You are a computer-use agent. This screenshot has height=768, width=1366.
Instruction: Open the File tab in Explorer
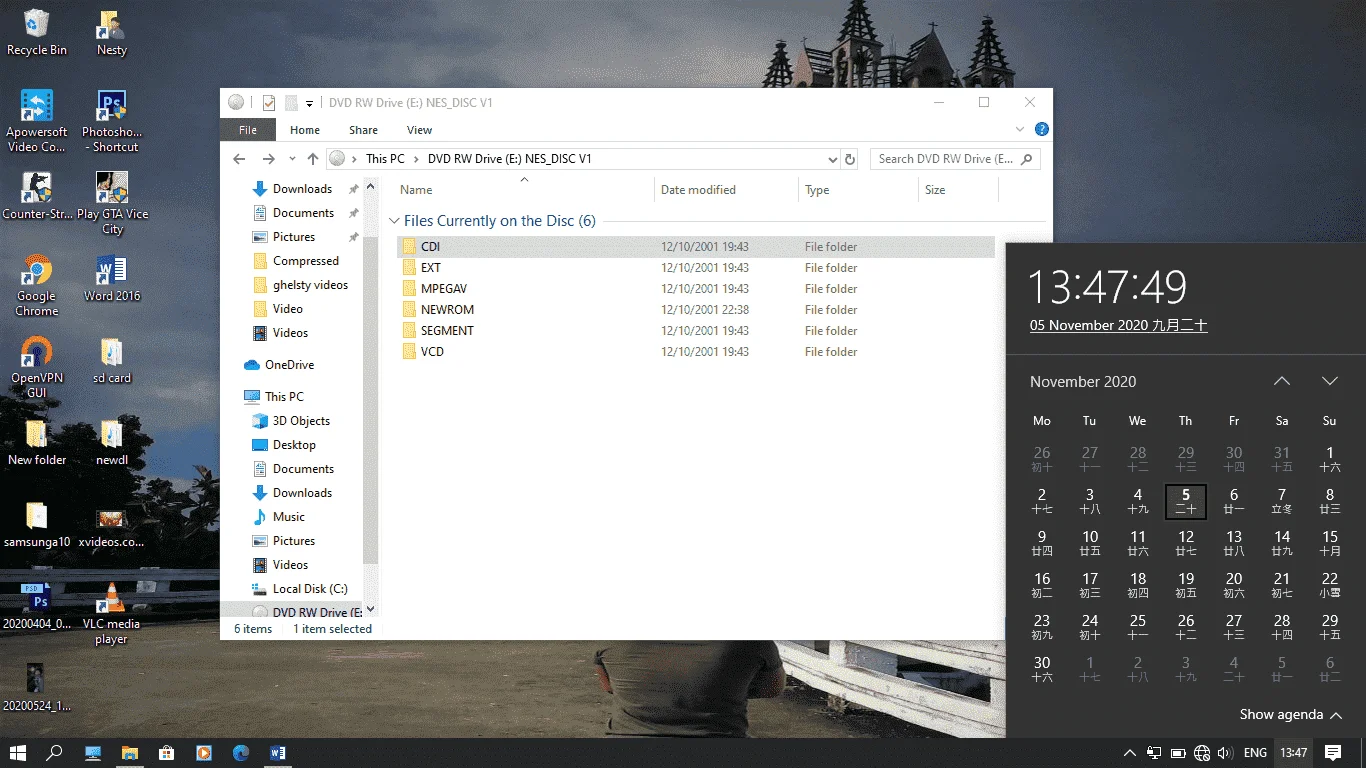pyautogui.click(x=248, y=130)
